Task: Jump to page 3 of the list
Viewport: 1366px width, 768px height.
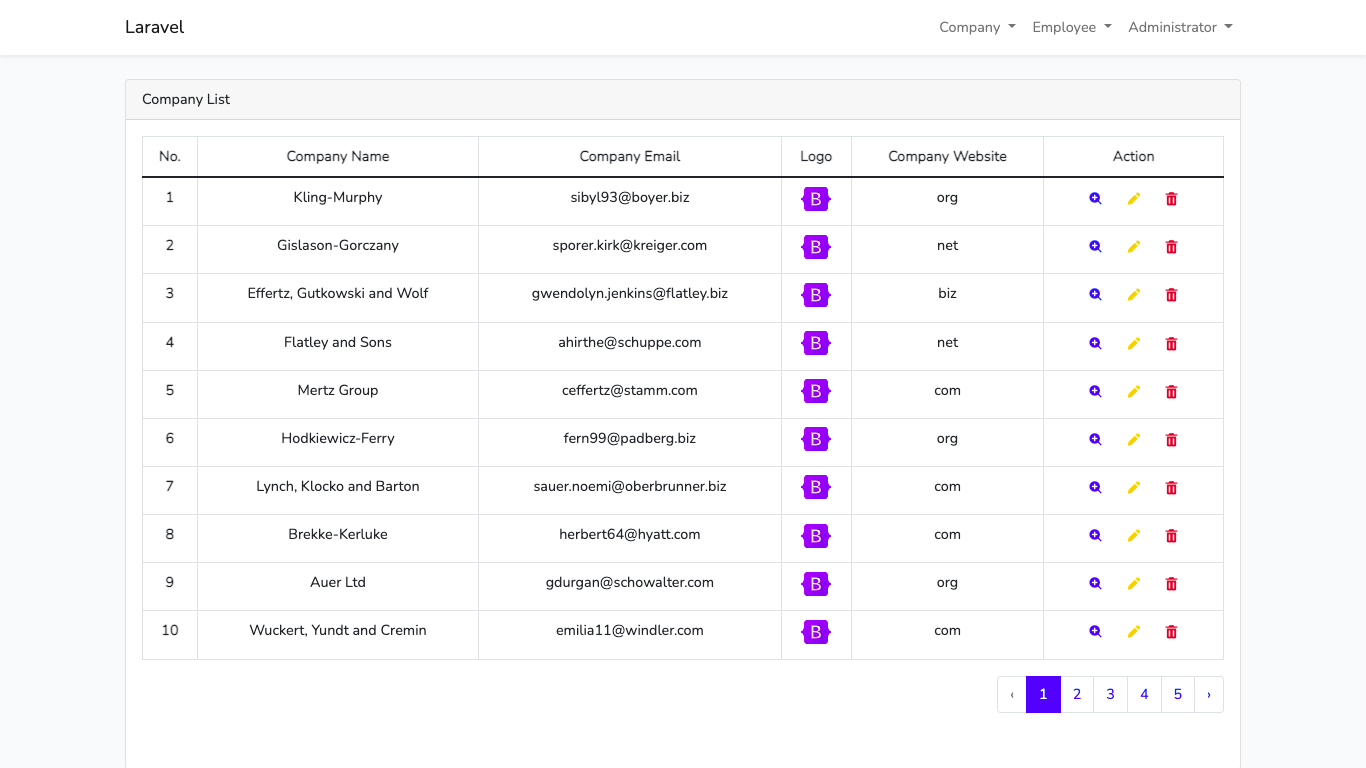Action: [1110, 694]
